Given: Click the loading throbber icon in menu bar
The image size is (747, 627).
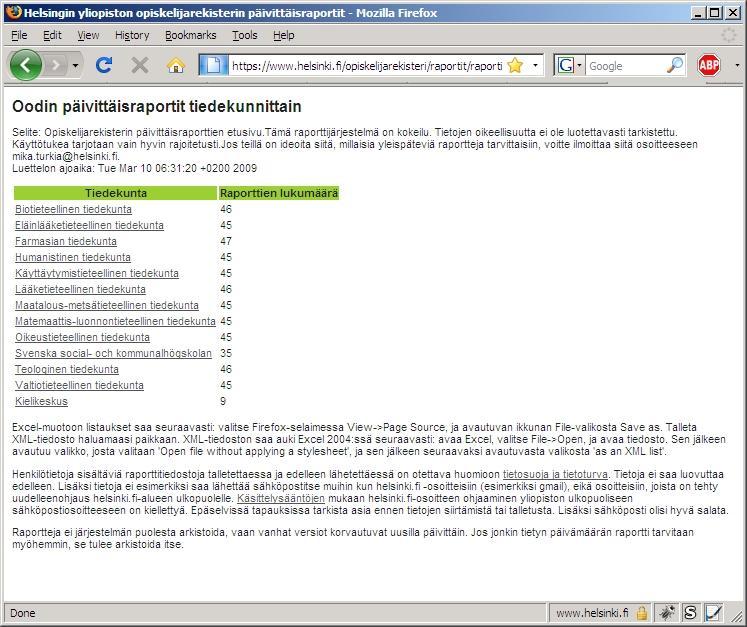Looking at the screenshot, I should 728,35.
